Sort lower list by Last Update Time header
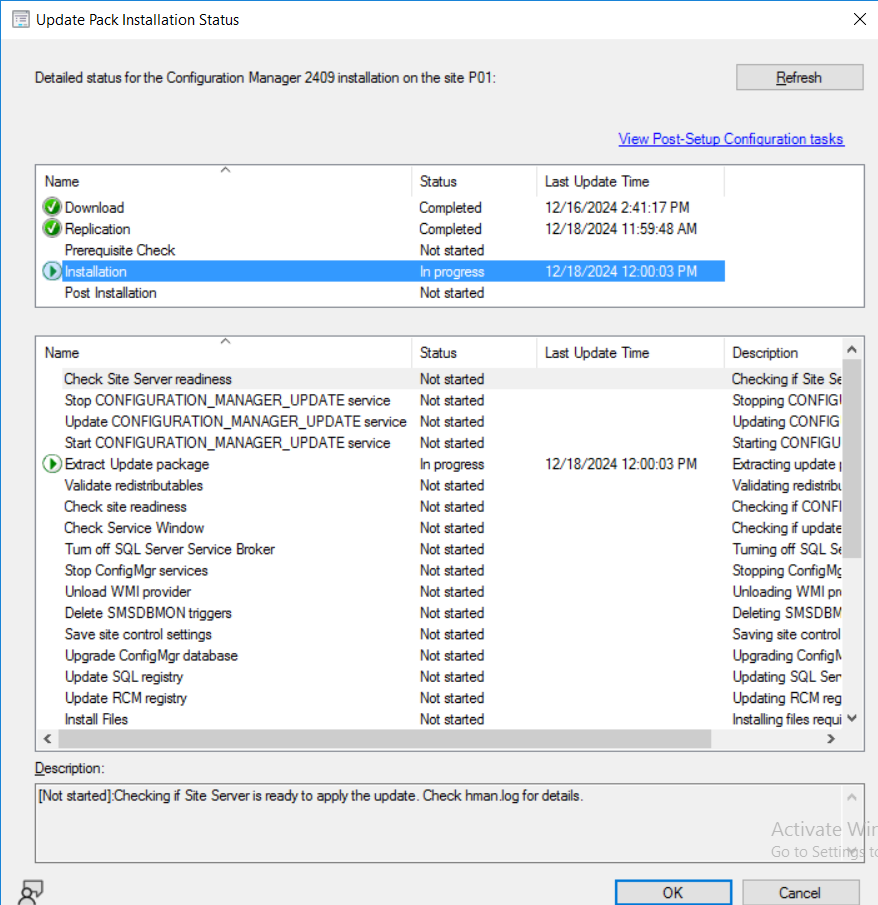Viewport: 878px width, 905px height. (x=630, y=353)
